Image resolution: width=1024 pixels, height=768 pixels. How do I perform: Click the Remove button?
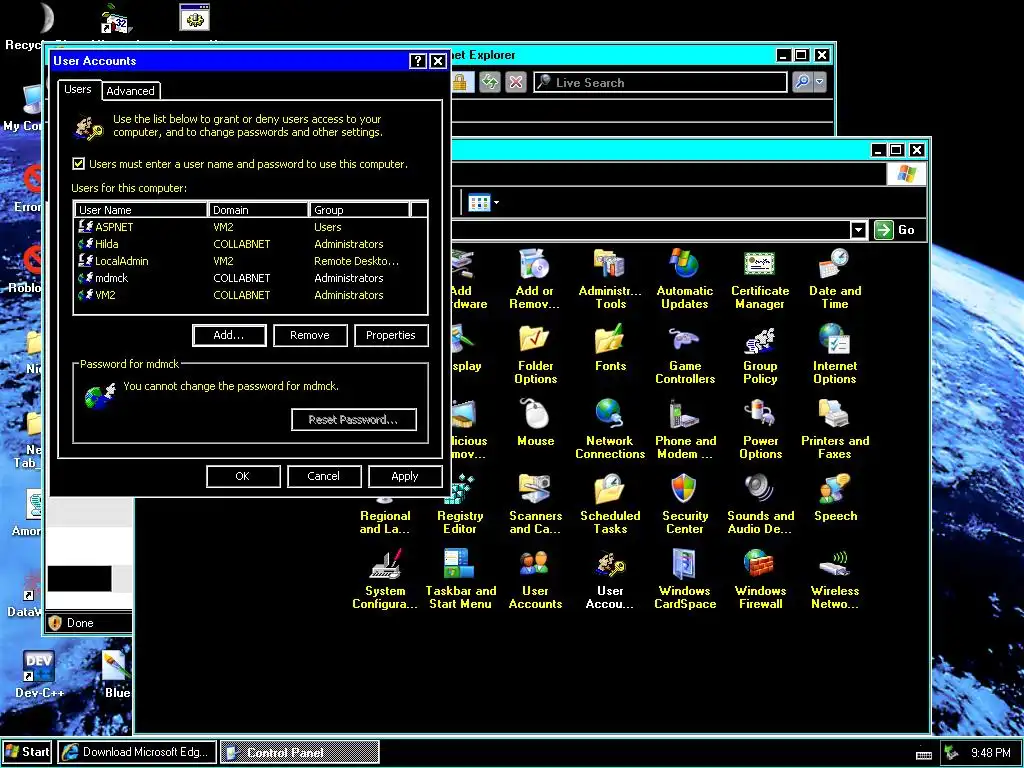[x=310, y=335]
